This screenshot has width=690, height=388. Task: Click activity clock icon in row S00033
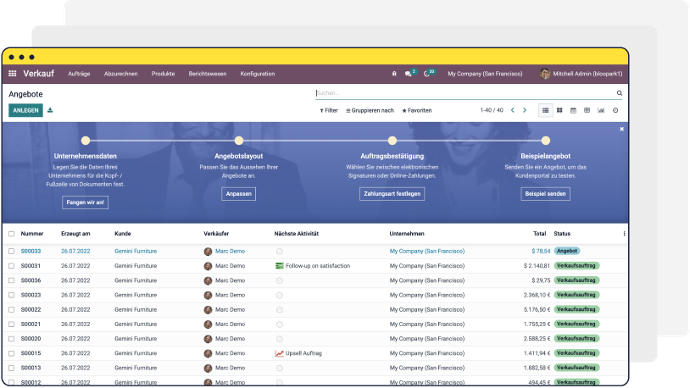coord(279,251)
